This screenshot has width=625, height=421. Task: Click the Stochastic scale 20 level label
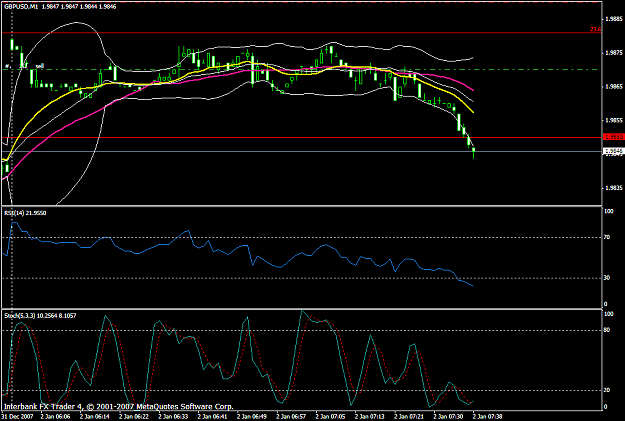click(607, 390)
